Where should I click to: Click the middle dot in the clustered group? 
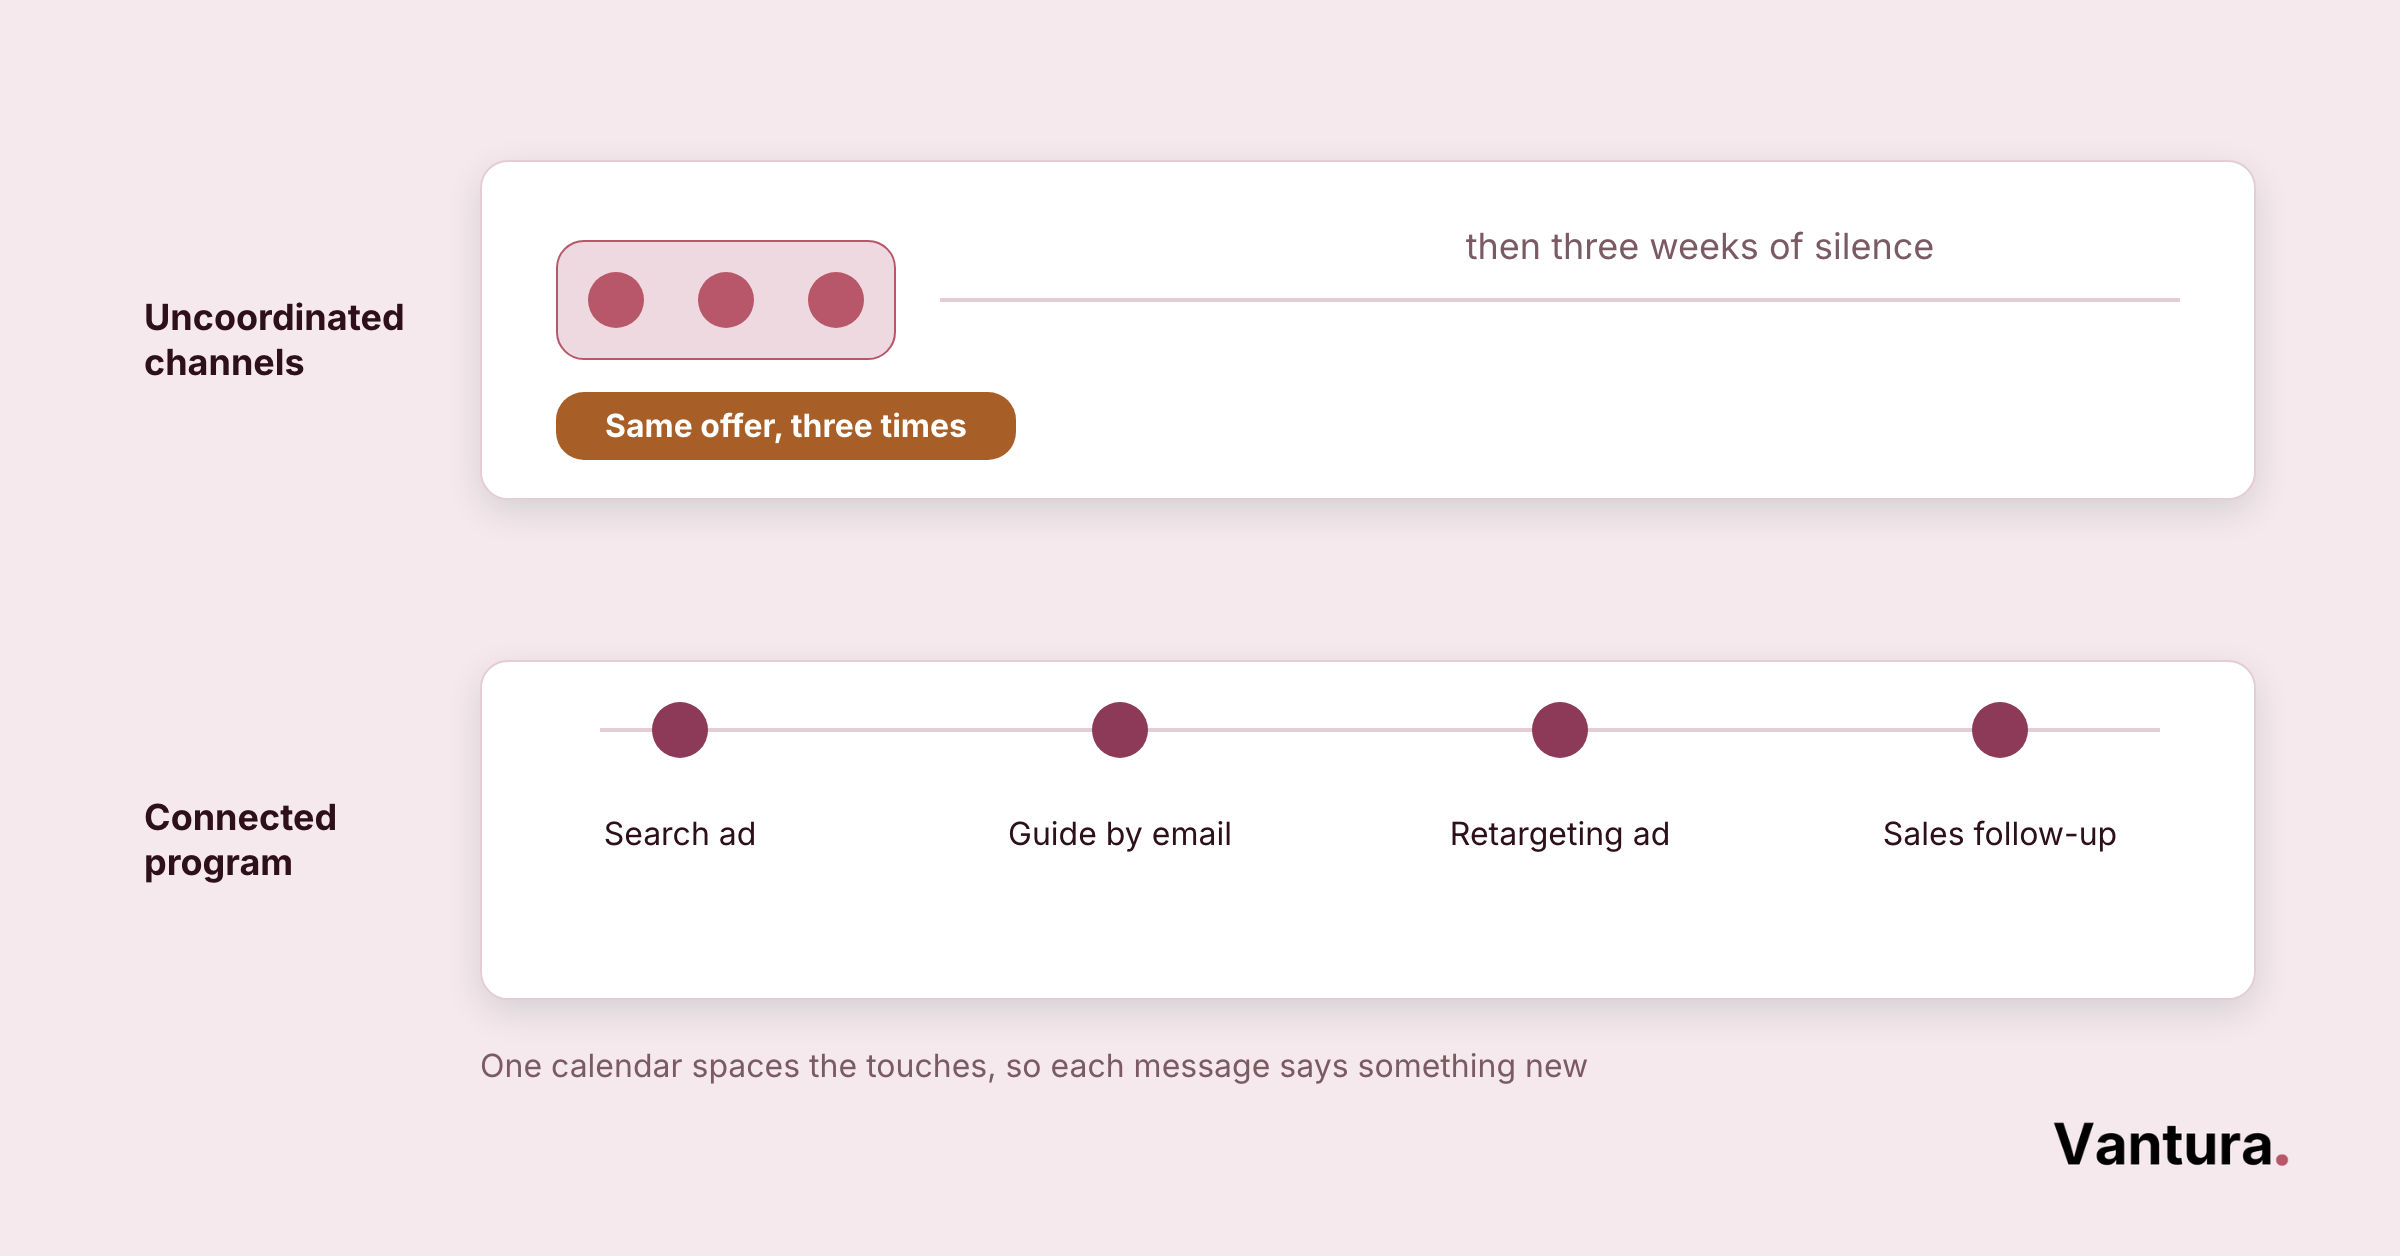(x=726, y=300)
